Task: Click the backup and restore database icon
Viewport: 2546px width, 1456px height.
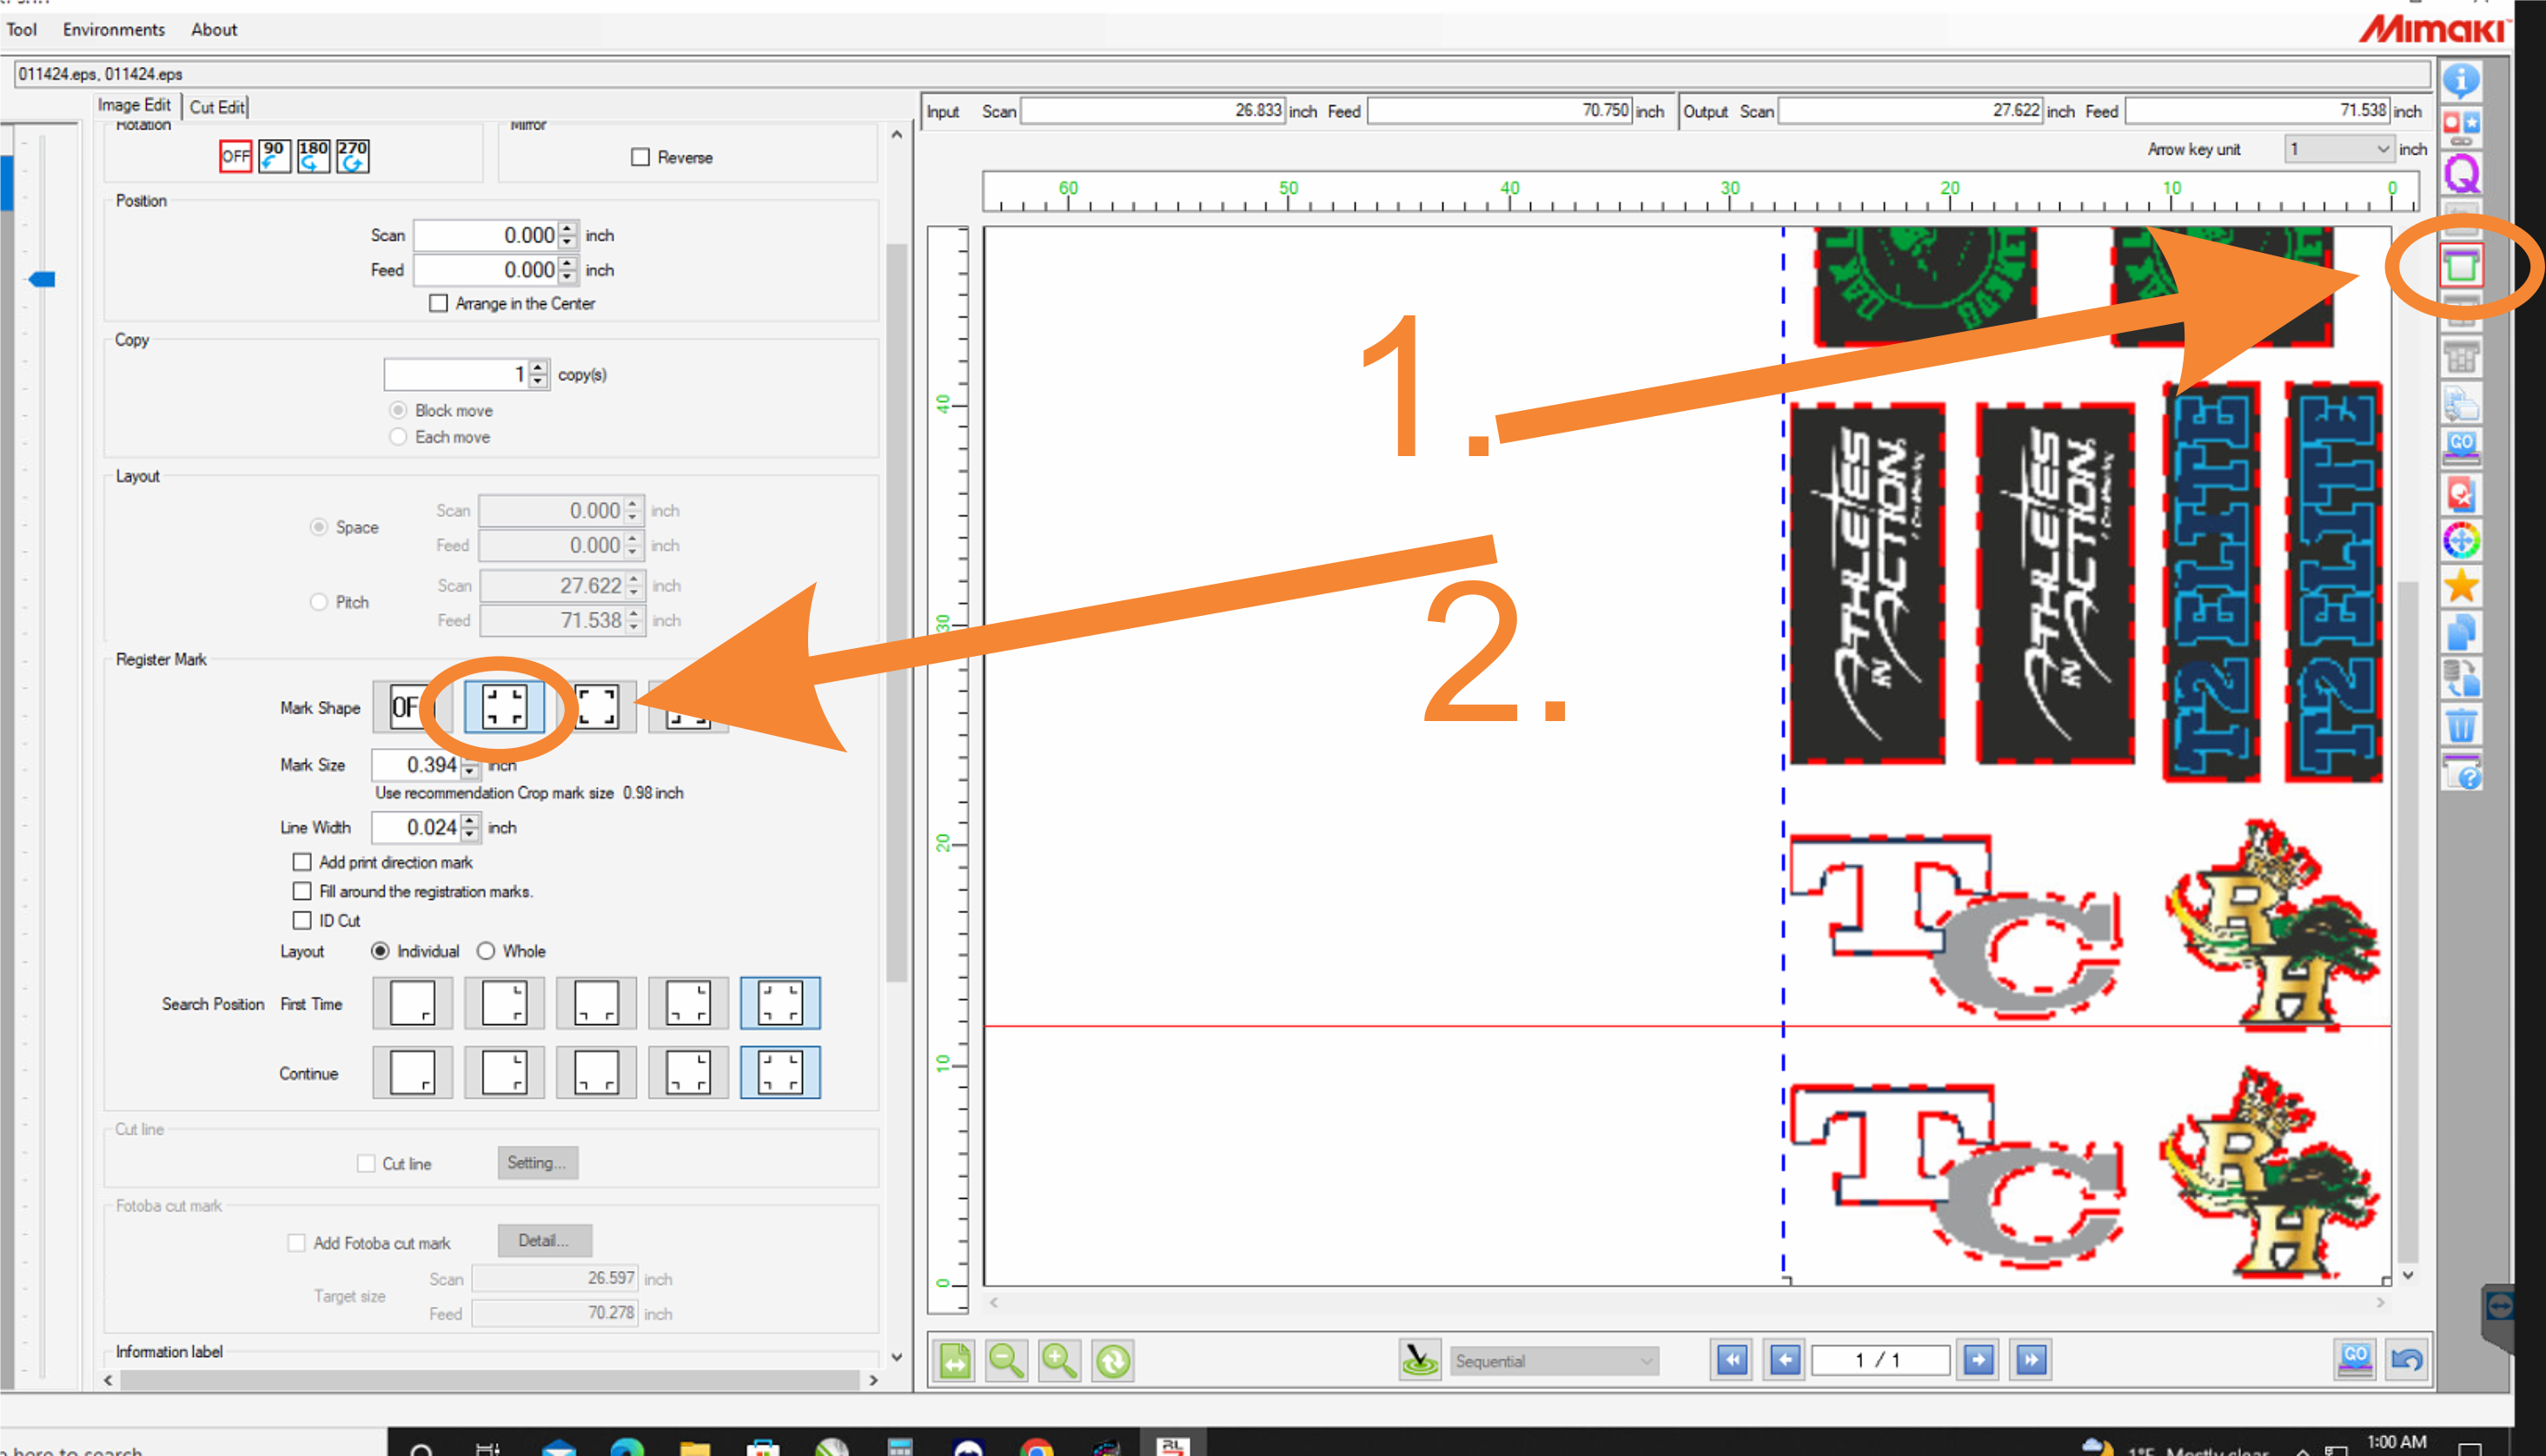Action: [2461, 679]
